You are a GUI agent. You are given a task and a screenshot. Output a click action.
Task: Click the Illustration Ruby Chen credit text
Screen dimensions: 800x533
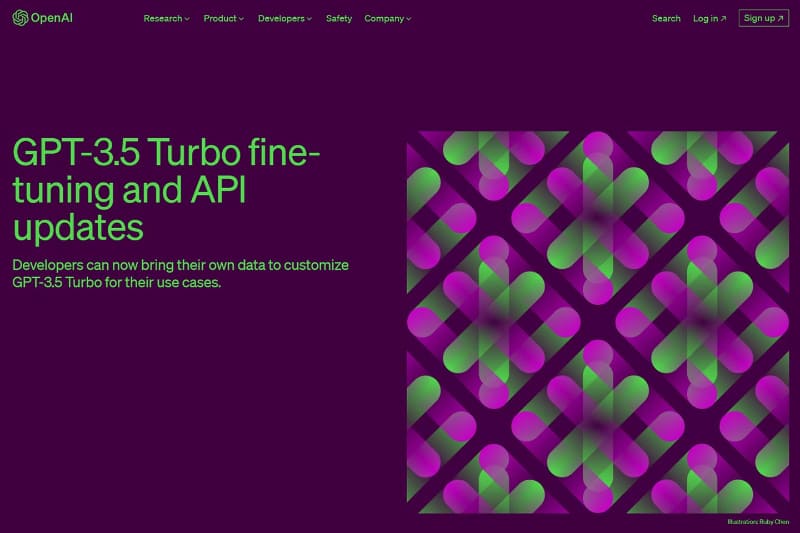click(758, 522)
